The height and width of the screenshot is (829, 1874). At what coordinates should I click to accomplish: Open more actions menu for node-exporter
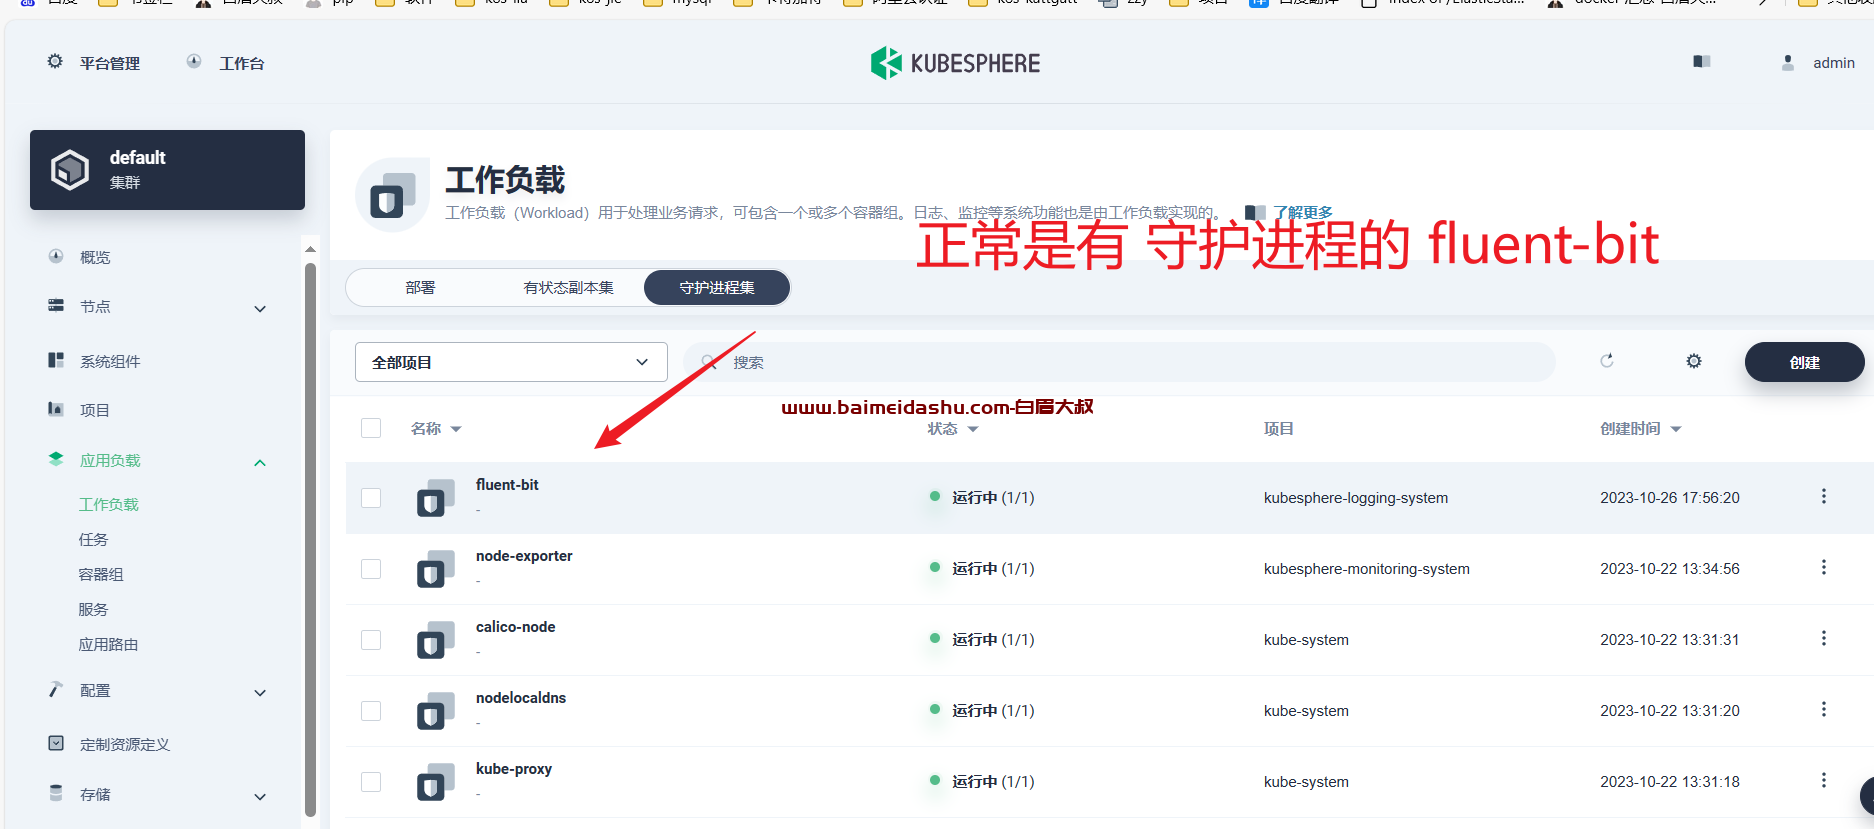point(1824,568)
